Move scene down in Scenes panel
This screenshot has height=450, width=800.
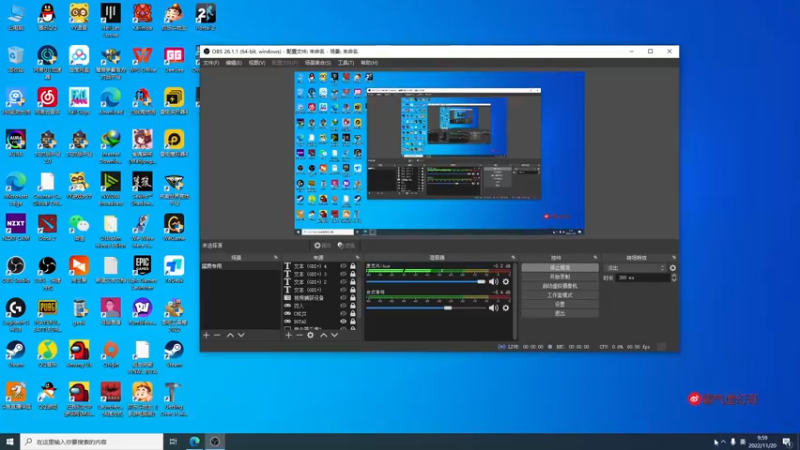coord(241,335)
